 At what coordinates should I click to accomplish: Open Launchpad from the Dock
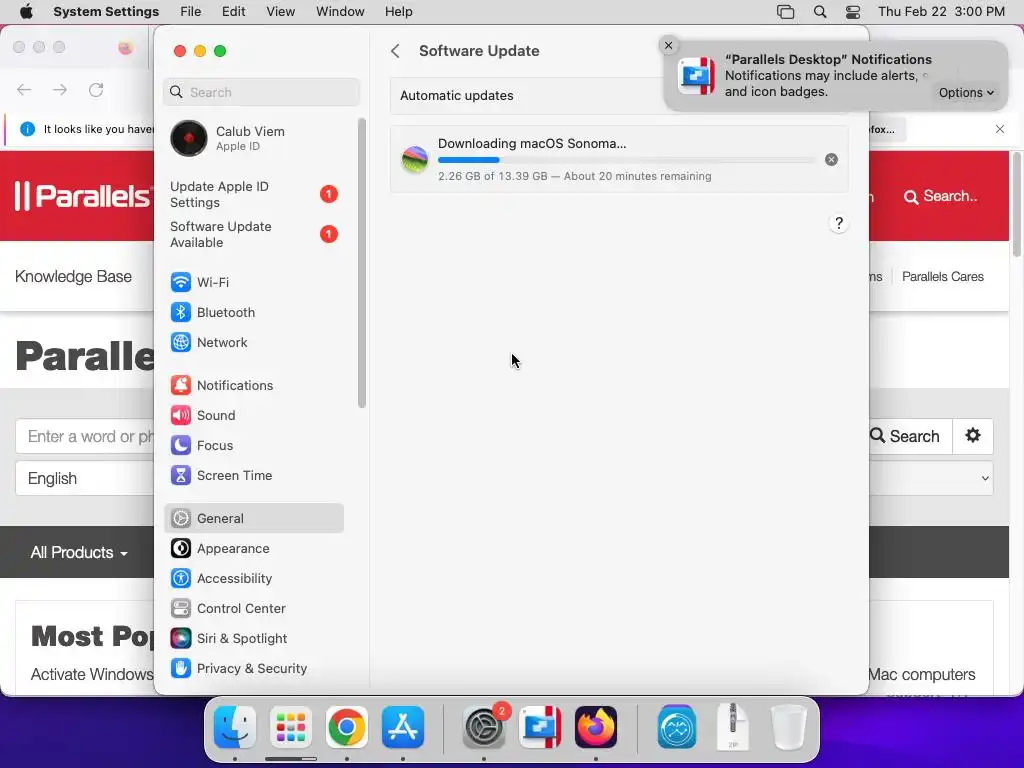point(291,727)
